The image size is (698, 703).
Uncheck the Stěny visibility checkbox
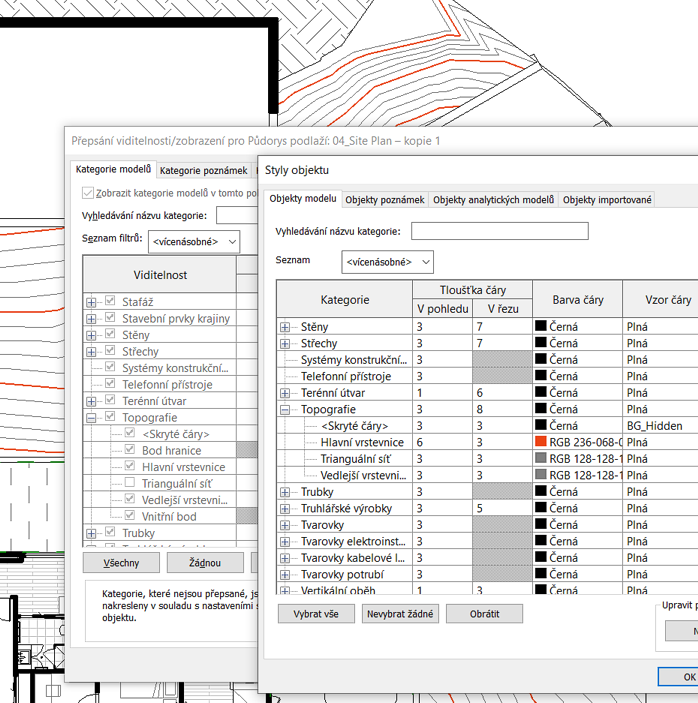(x=111, y=335)
